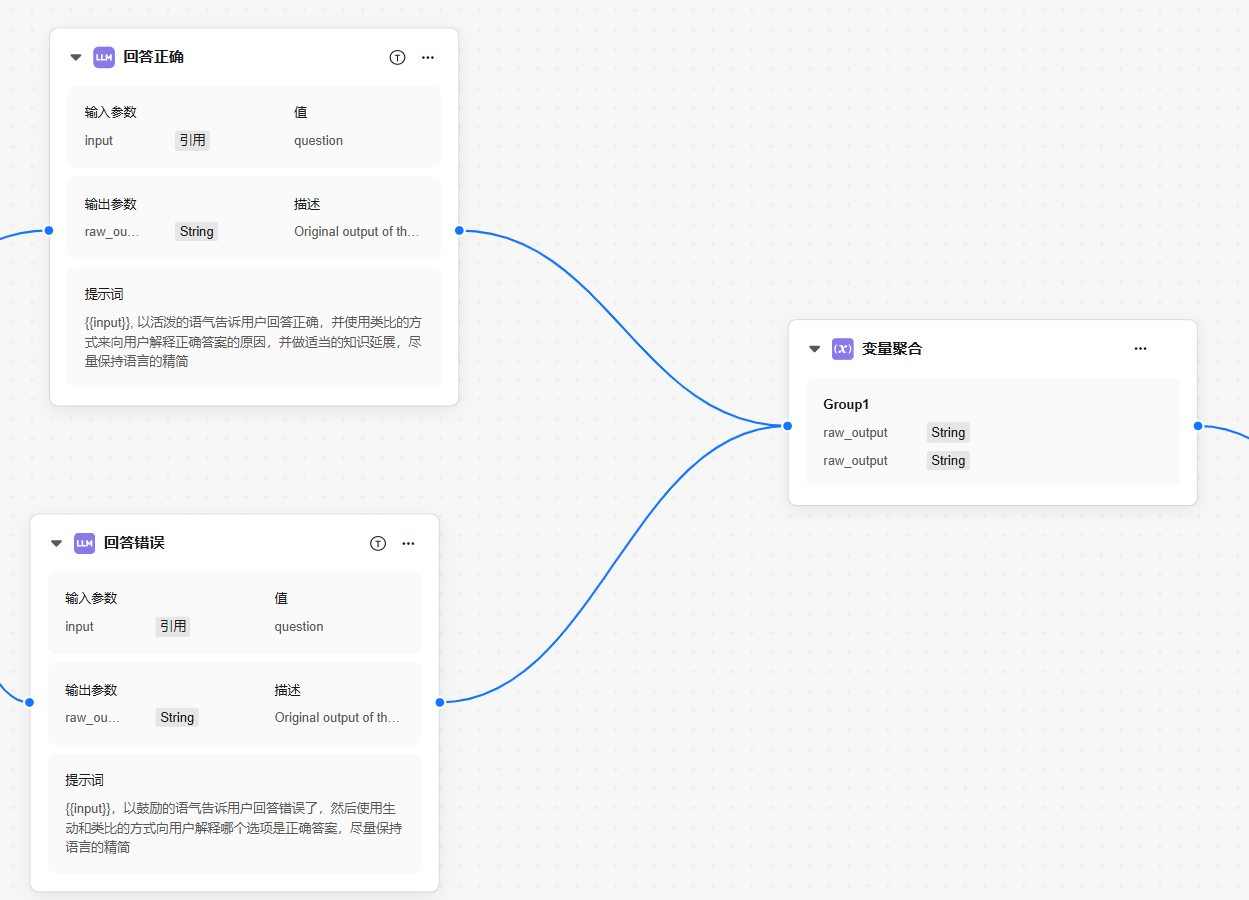This screenshot has width=1249, height=900.
Task: Click the LLM icon on 回答错误 node
Action: point(85,543)
